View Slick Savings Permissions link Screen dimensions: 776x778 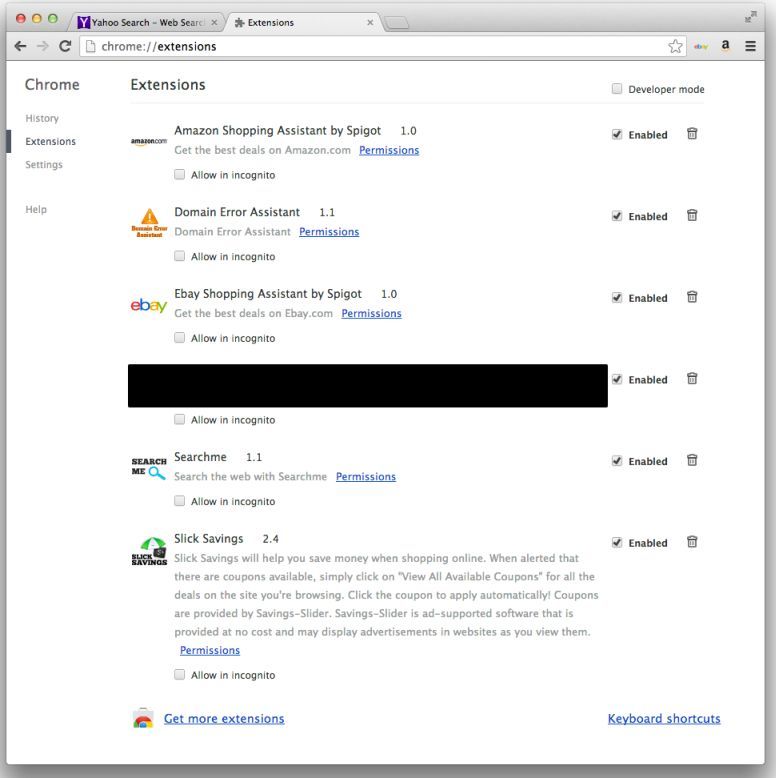210,650
